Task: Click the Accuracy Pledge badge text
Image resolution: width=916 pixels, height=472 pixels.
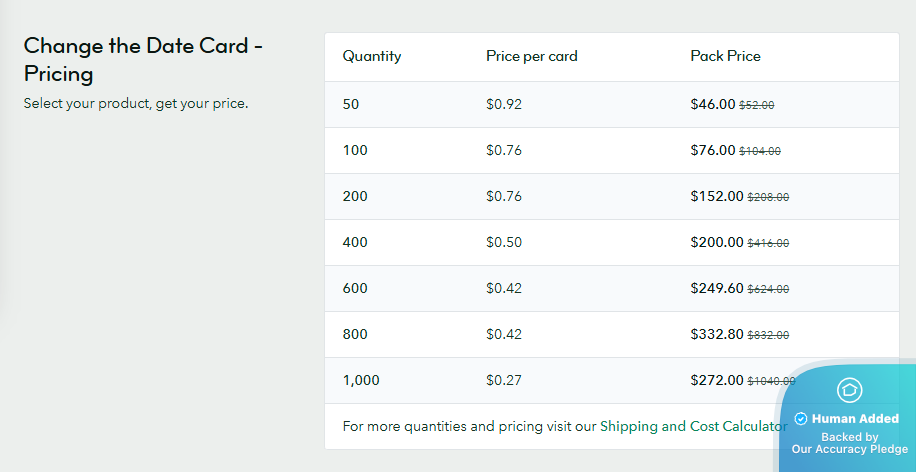Action: pyautogui.click(x=849, y=443)
